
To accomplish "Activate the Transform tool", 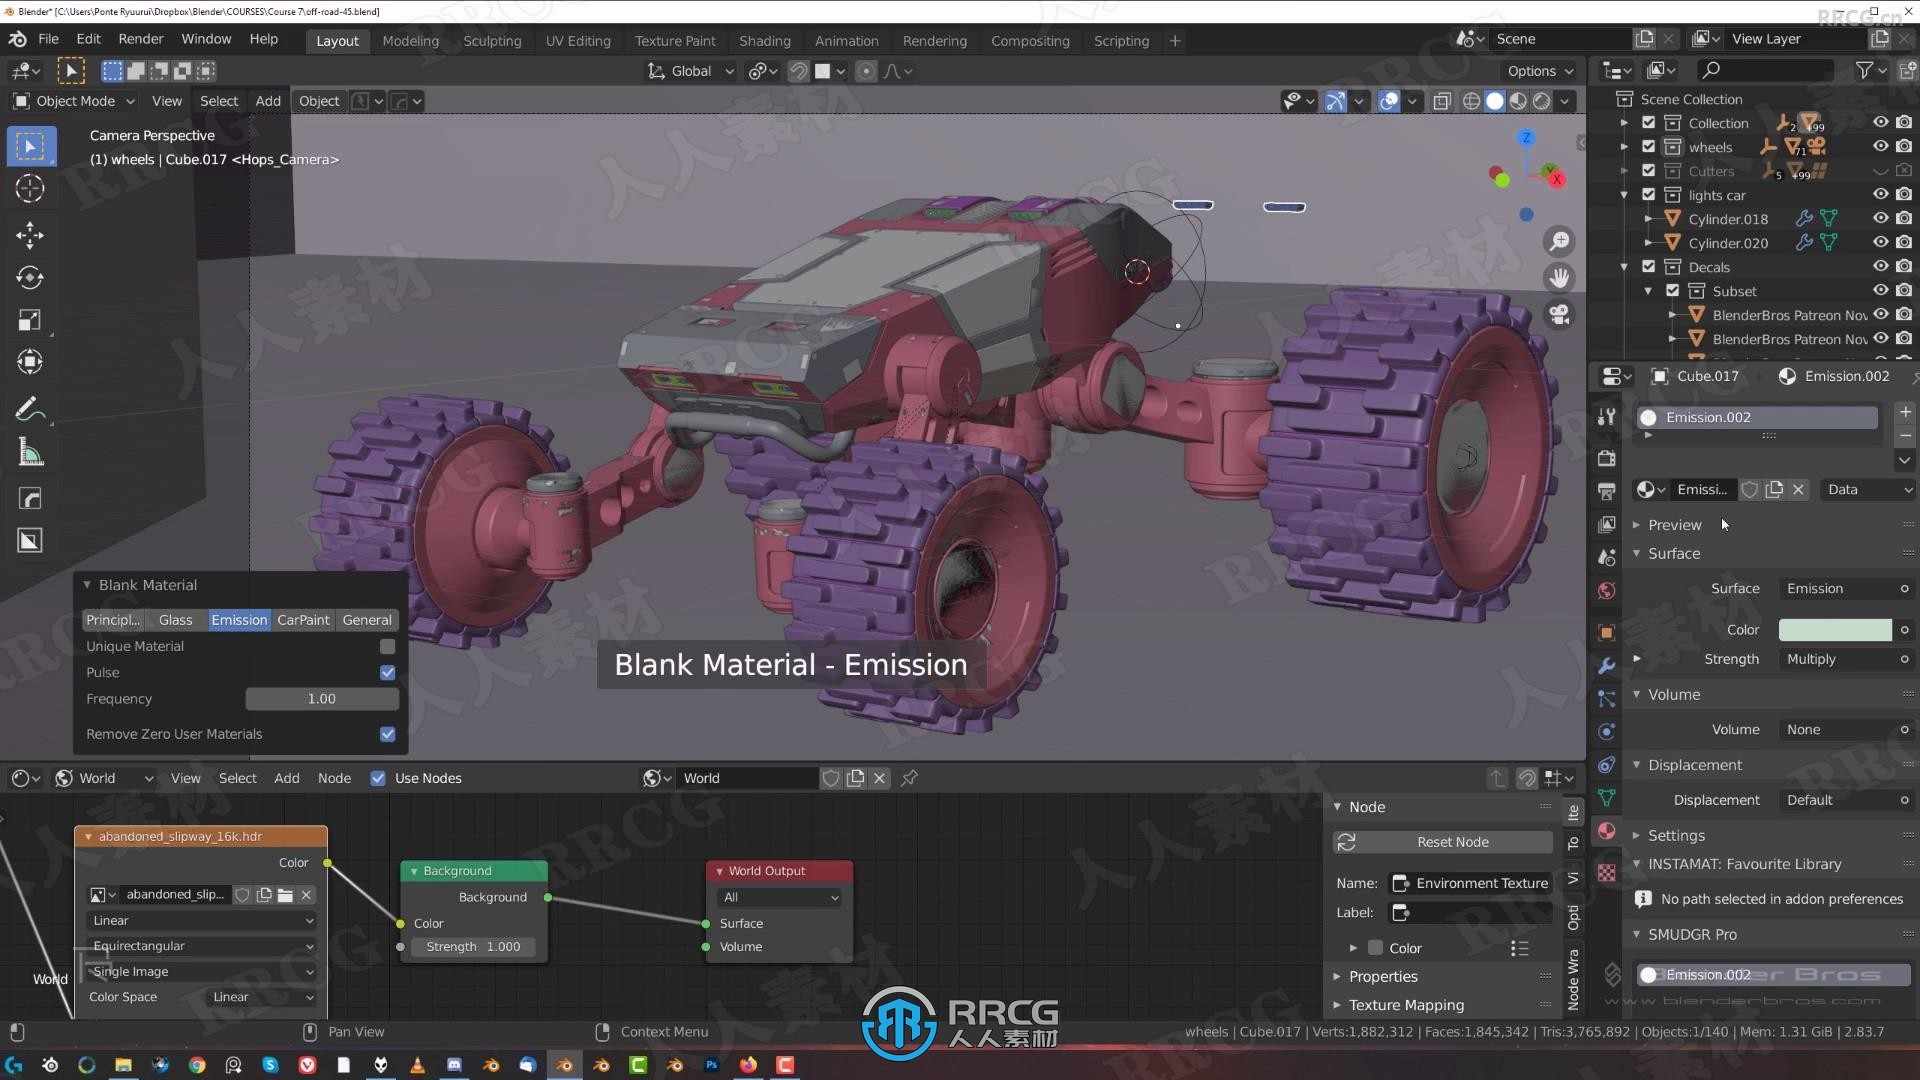I will pos(30,362).
